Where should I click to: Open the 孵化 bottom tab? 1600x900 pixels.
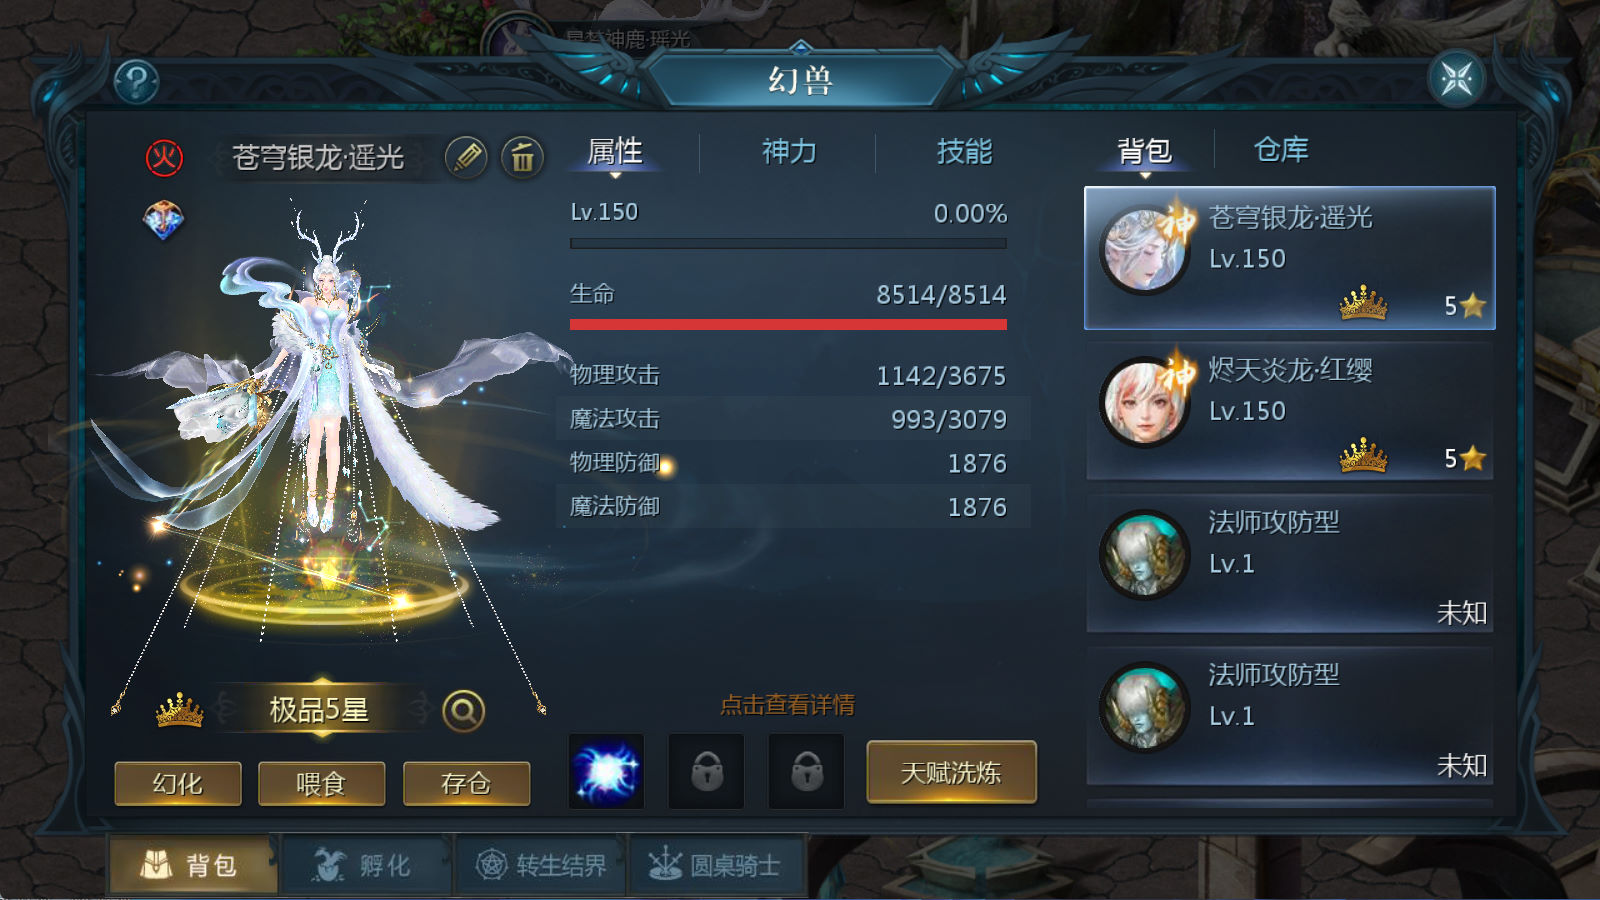[367, 865]
